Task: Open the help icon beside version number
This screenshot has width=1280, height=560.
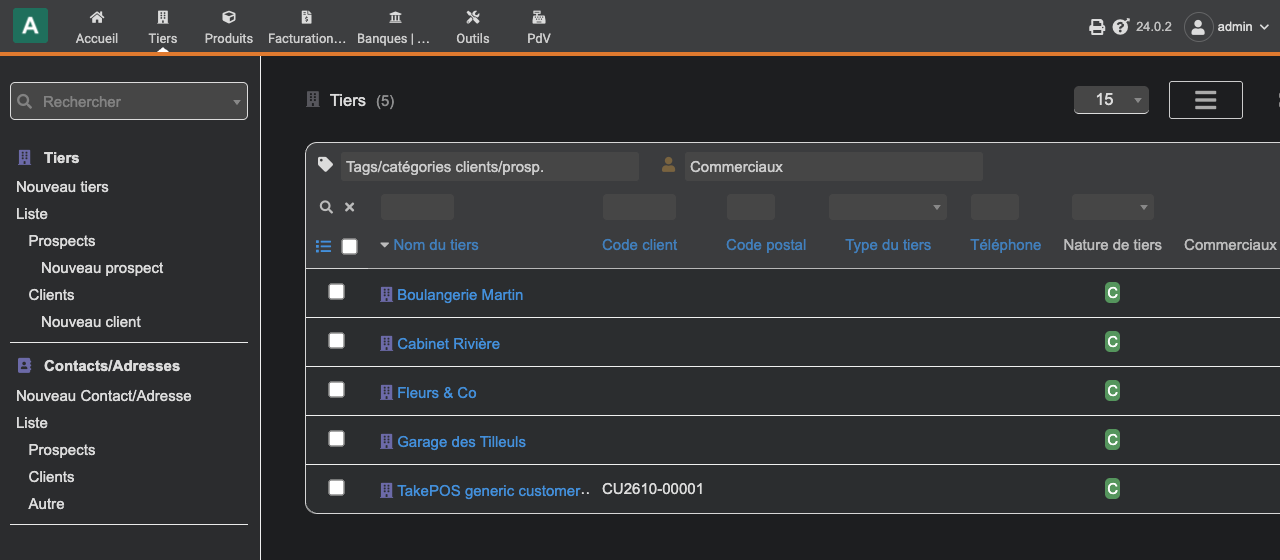Action: point(1121,27)
